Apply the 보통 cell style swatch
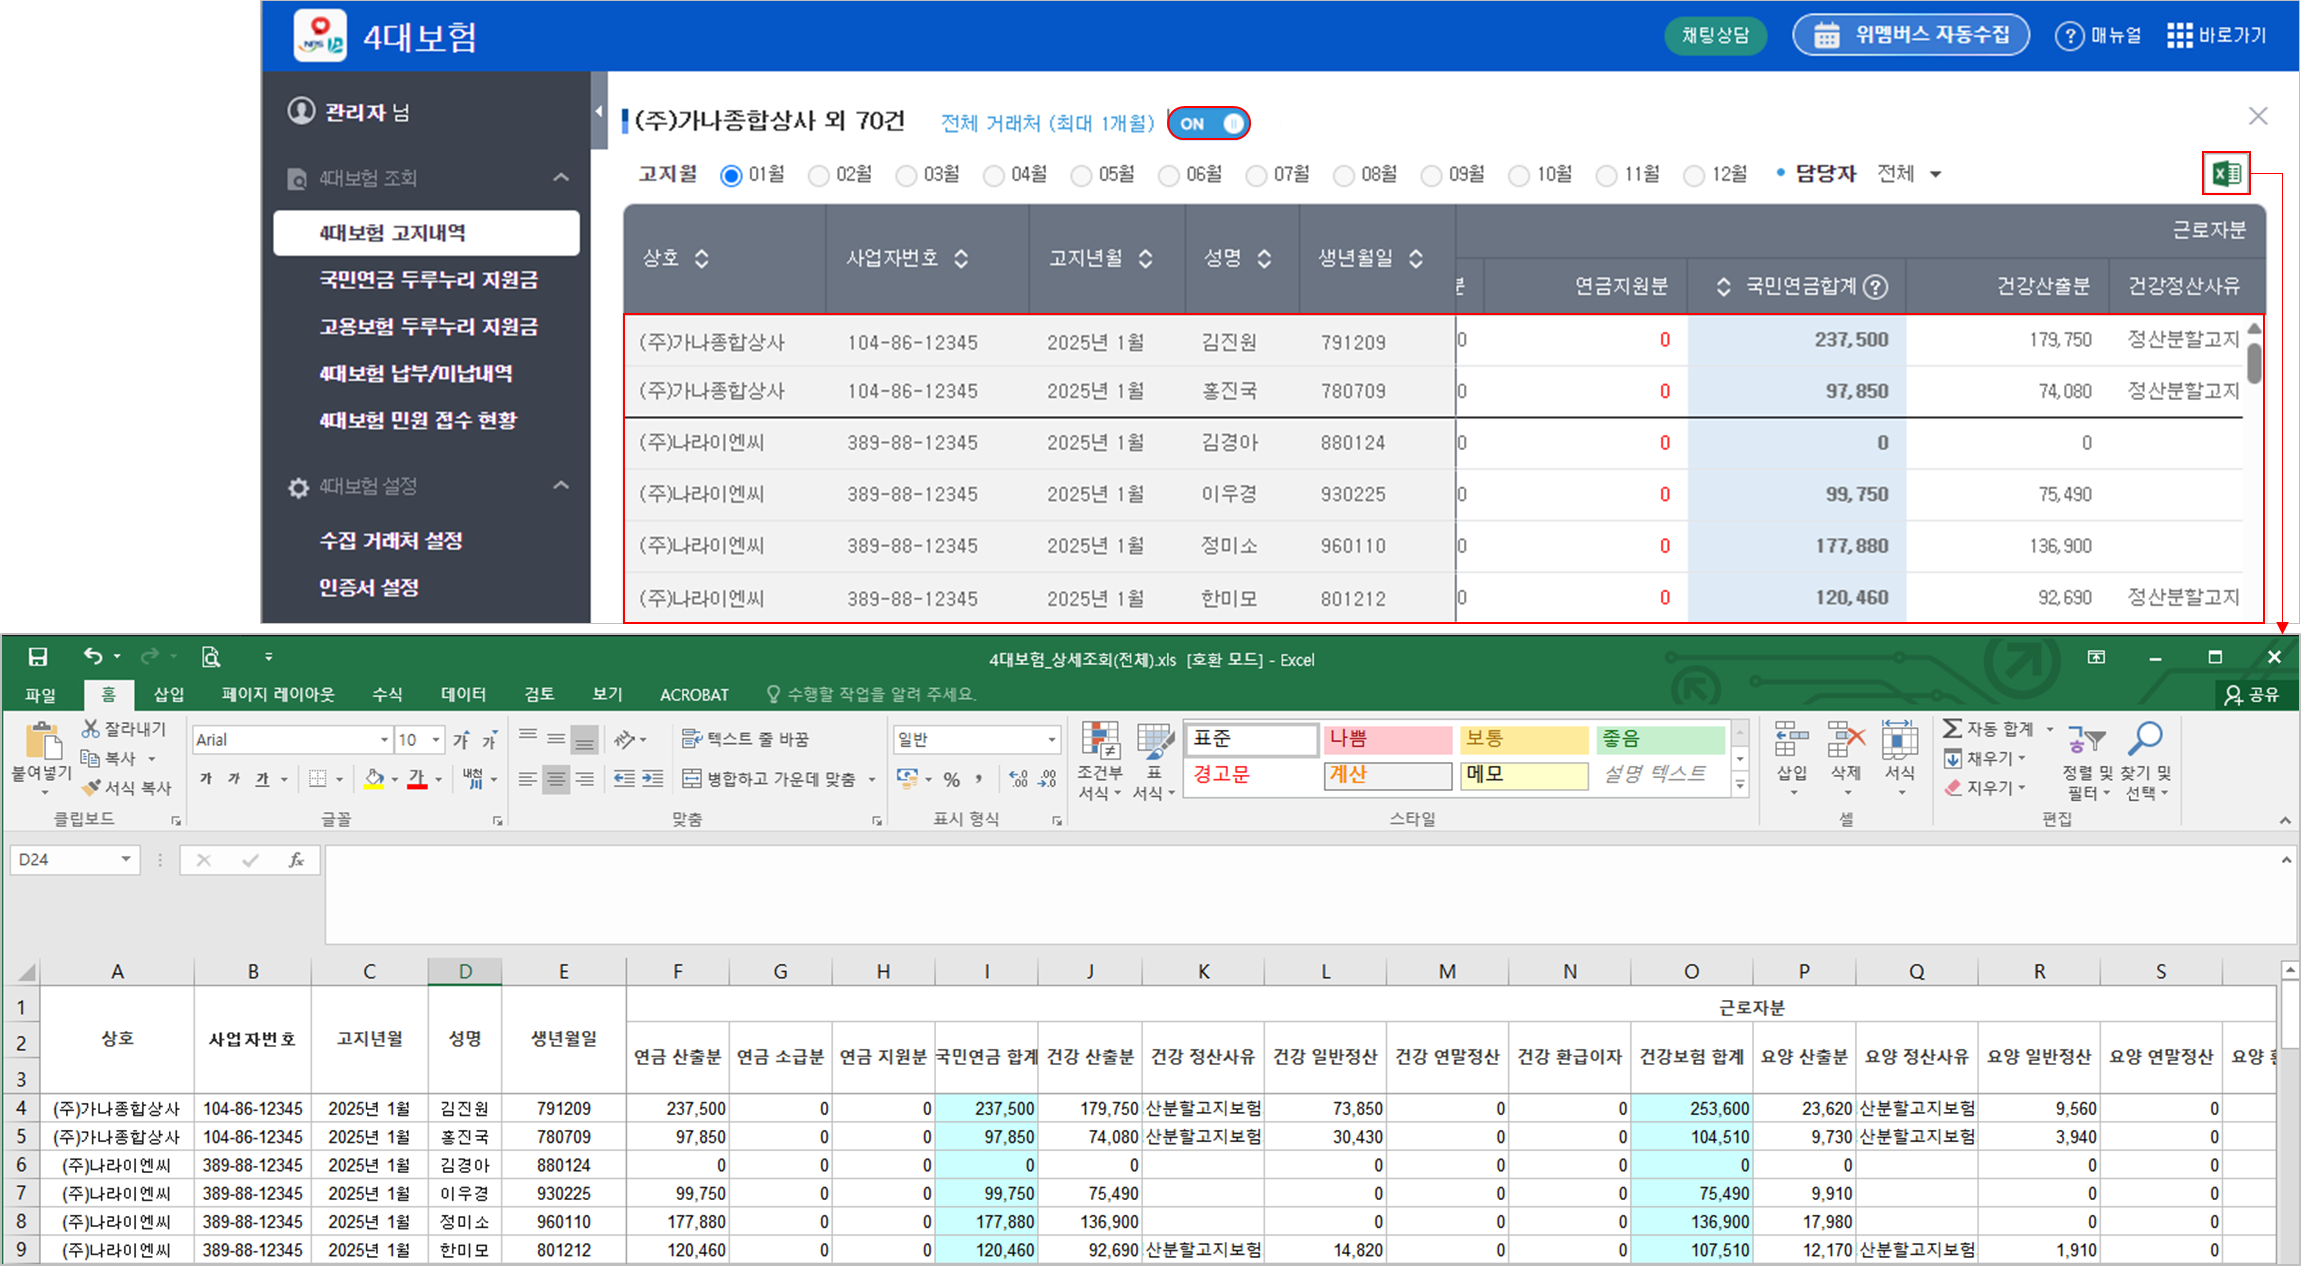The height and width of the screenshot is (1266, 2301). tap(1524, 740)
